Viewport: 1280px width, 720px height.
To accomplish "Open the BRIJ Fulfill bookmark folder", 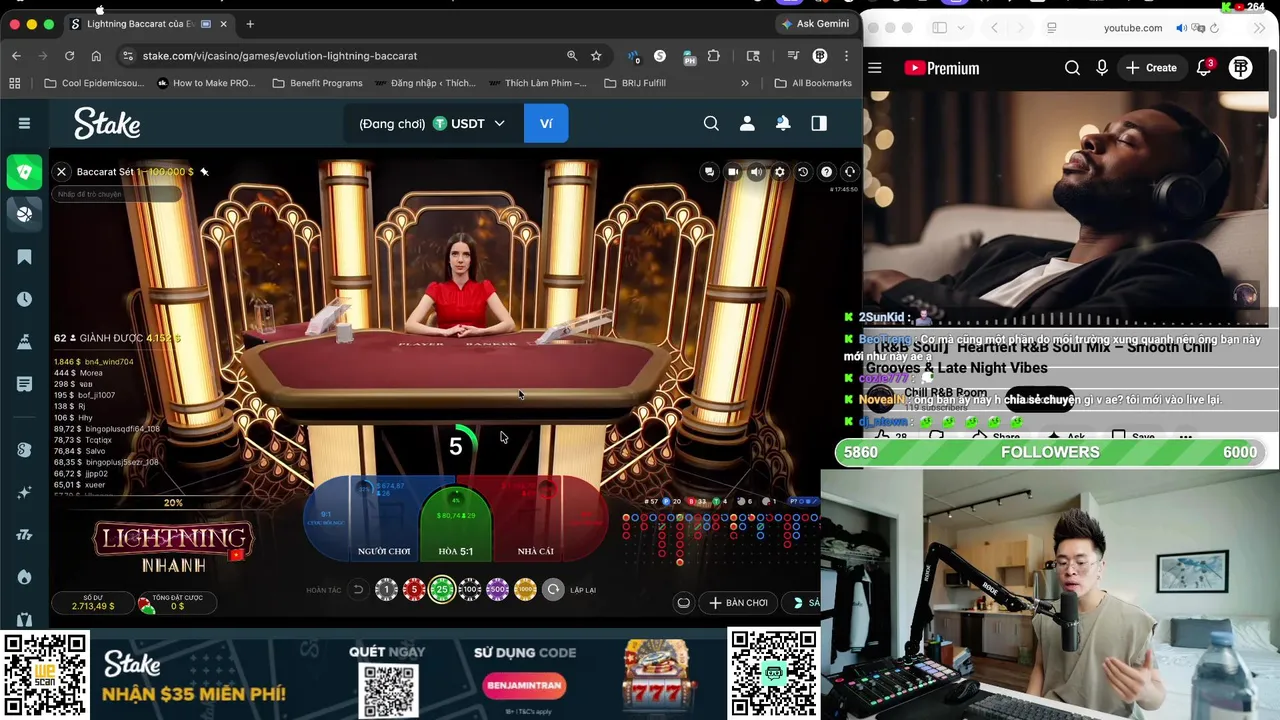I will [635, 83].
